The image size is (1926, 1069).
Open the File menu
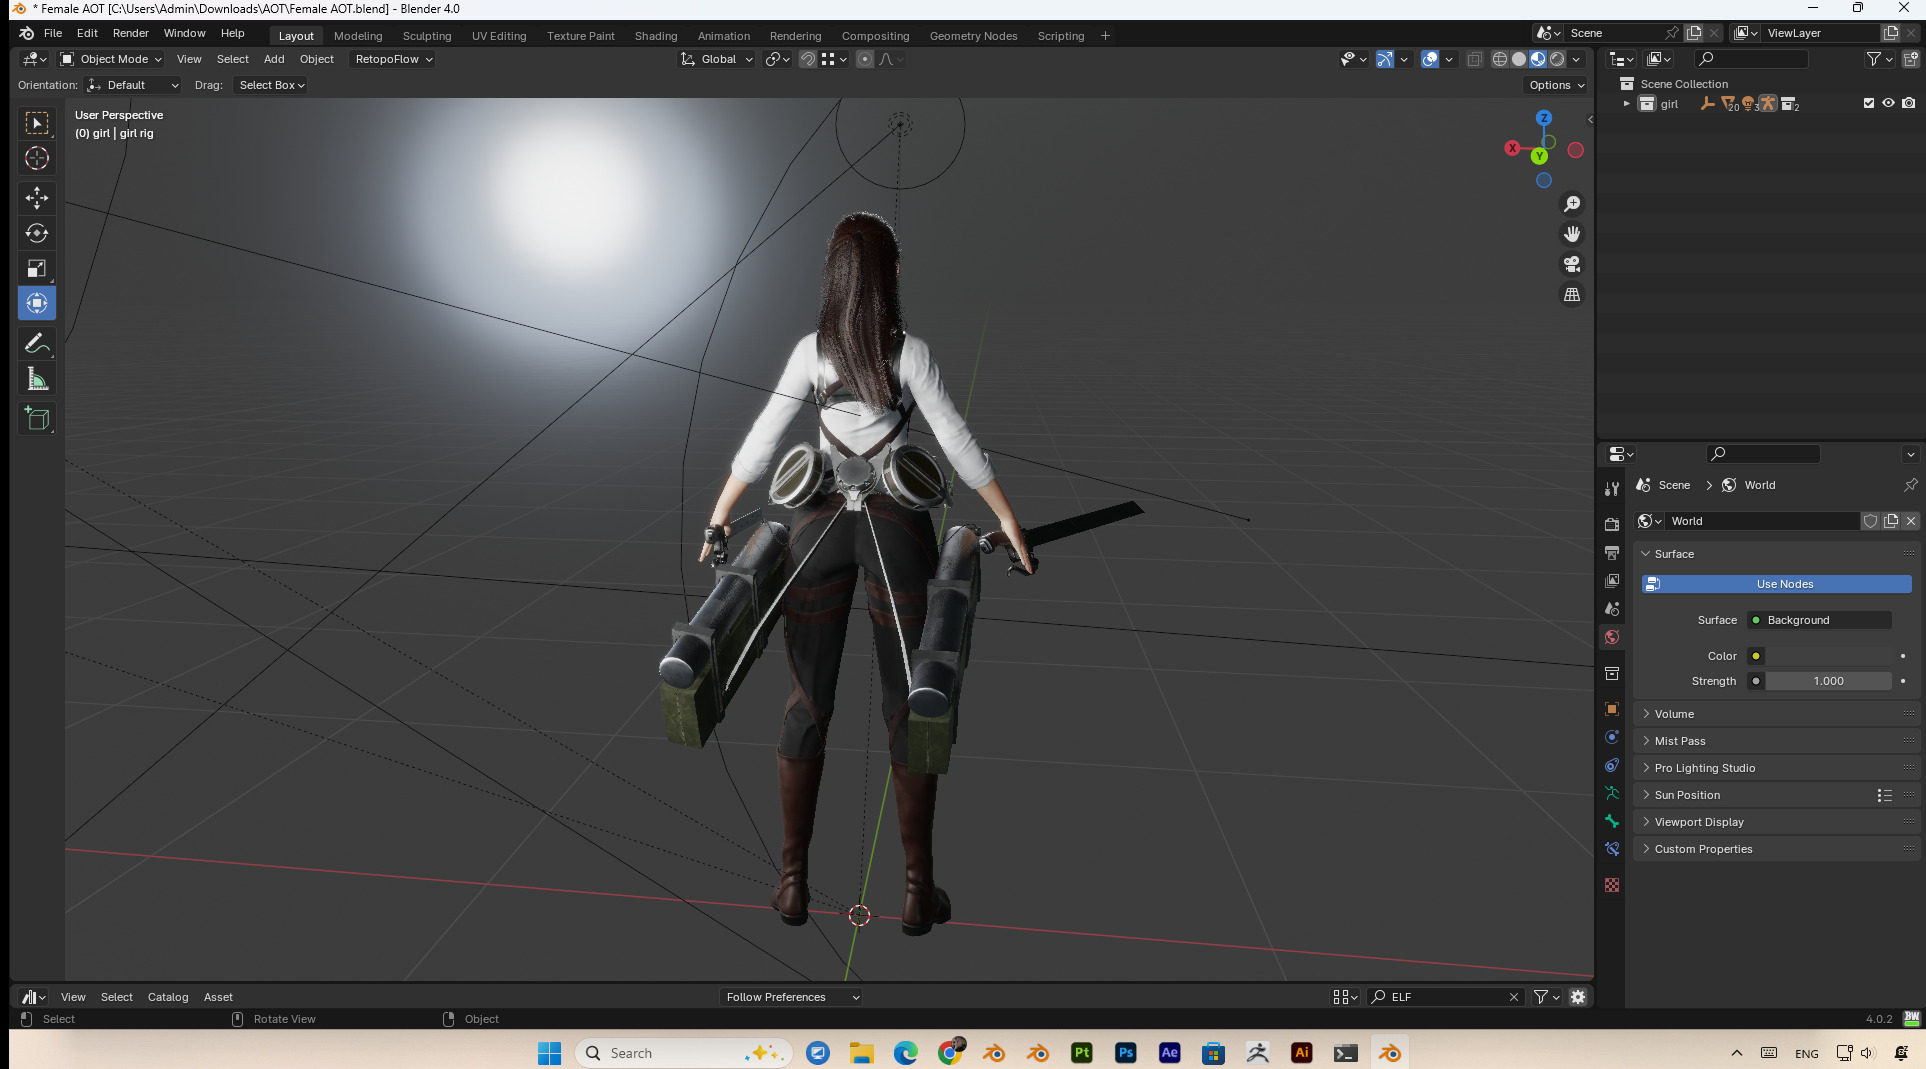[x=53, y=33]
